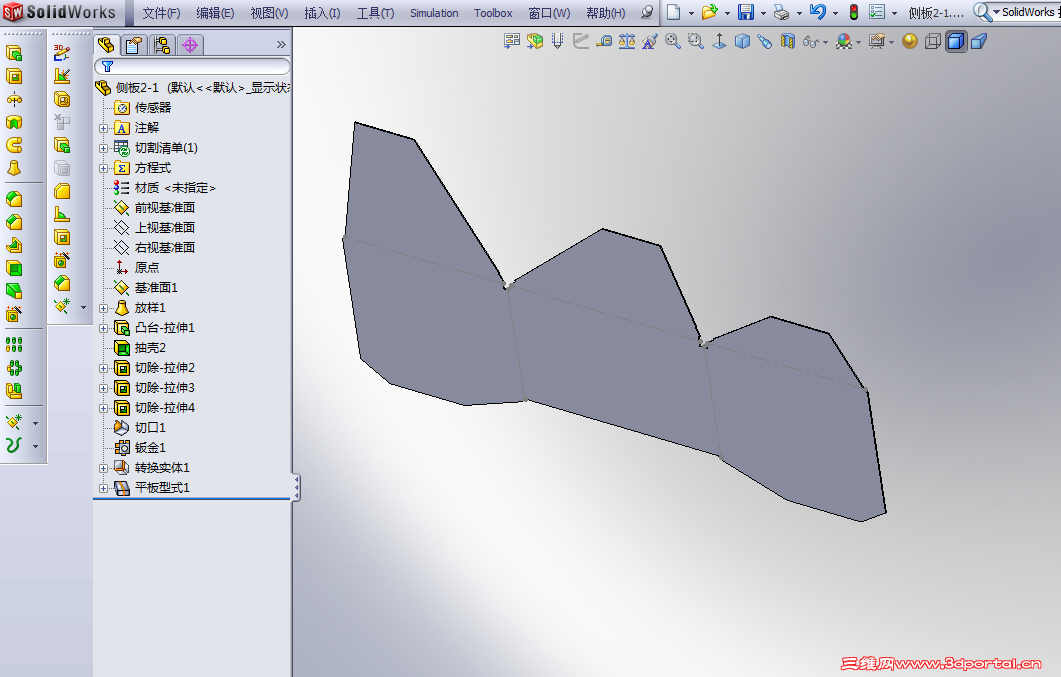This screenshot has height=677, width=1061.
Task: Open an existing file
Action: coord(709,12)
